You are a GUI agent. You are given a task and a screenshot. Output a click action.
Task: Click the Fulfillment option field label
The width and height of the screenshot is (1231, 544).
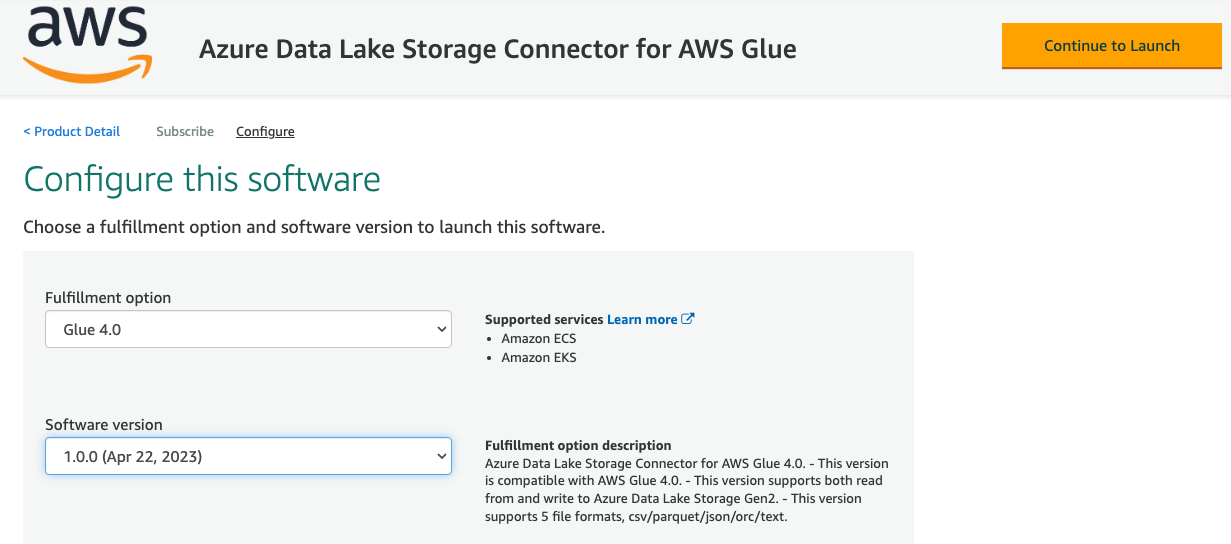[108, 298]
